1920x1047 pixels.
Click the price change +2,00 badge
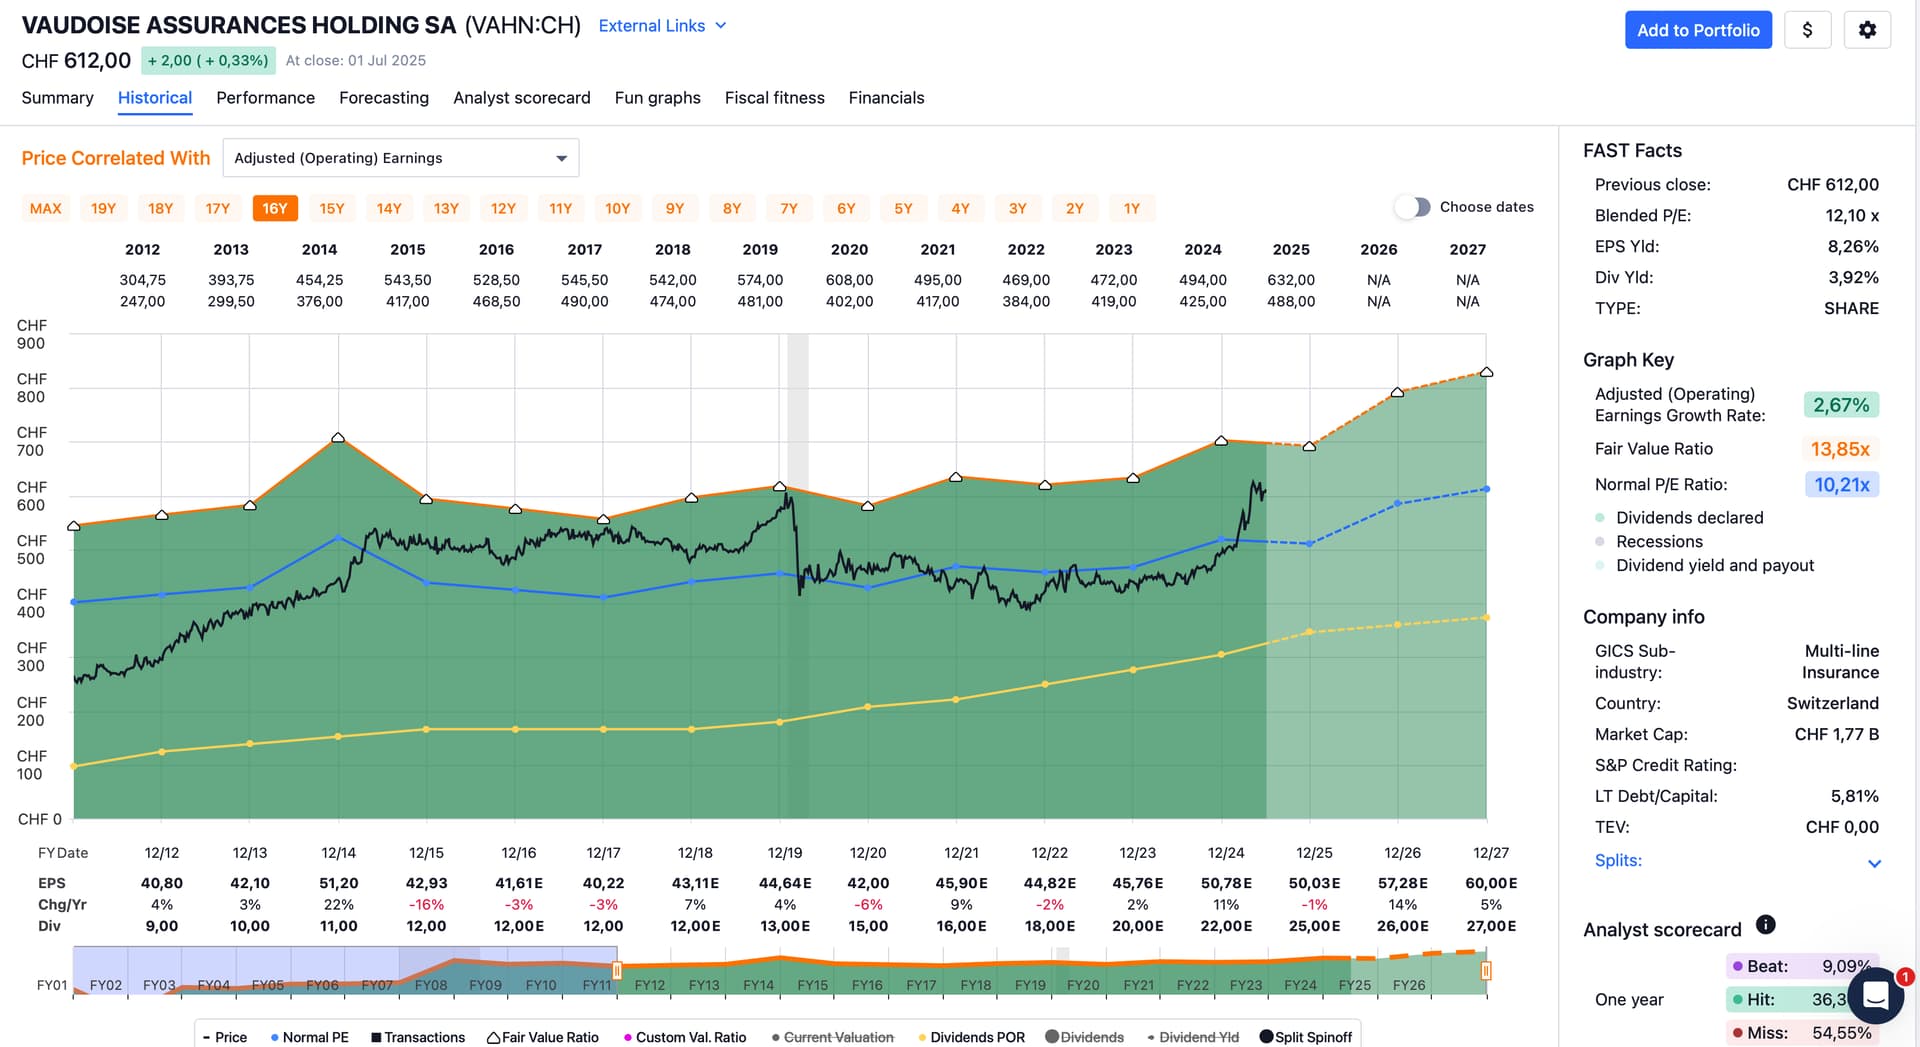point(208,60)
